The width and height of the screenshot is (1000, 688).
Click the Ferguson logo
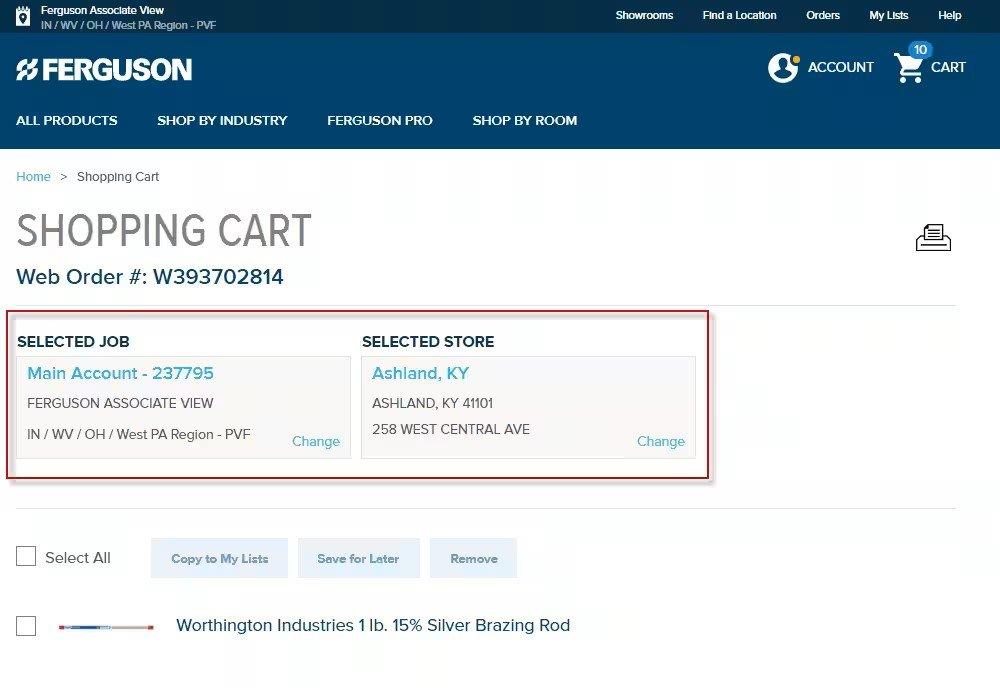pos(104,70)
